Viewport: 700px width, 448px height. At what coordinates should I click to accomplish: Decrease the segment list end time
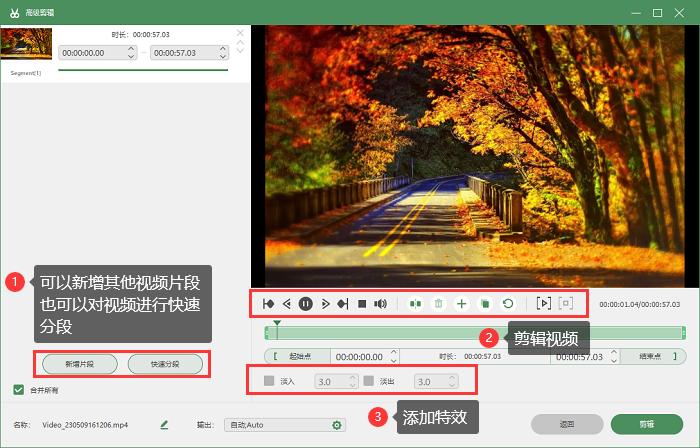(x=223, y=56)
